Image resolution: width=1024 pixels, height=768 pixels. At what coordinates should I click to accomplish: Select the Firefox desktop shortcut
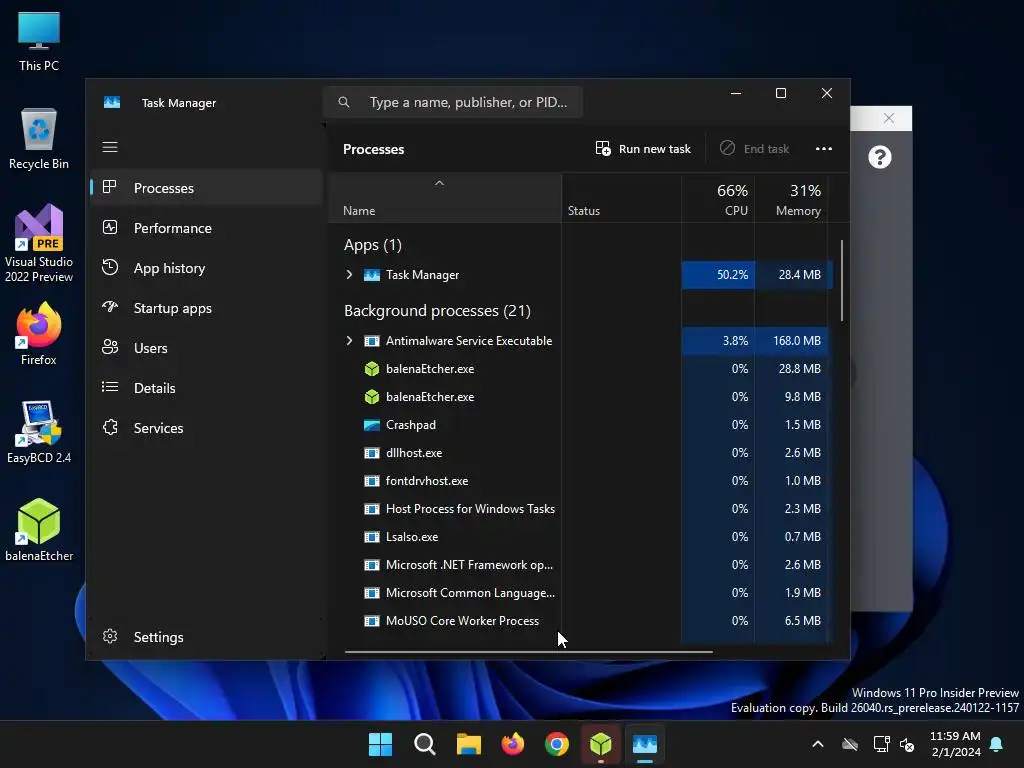pyautogui.click(x=39, y=334)
